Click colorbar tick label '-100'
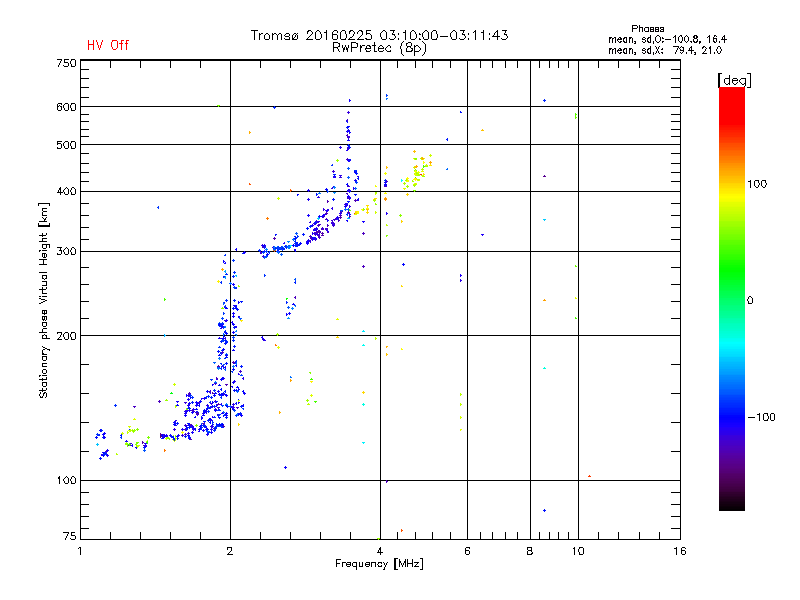 761,417
